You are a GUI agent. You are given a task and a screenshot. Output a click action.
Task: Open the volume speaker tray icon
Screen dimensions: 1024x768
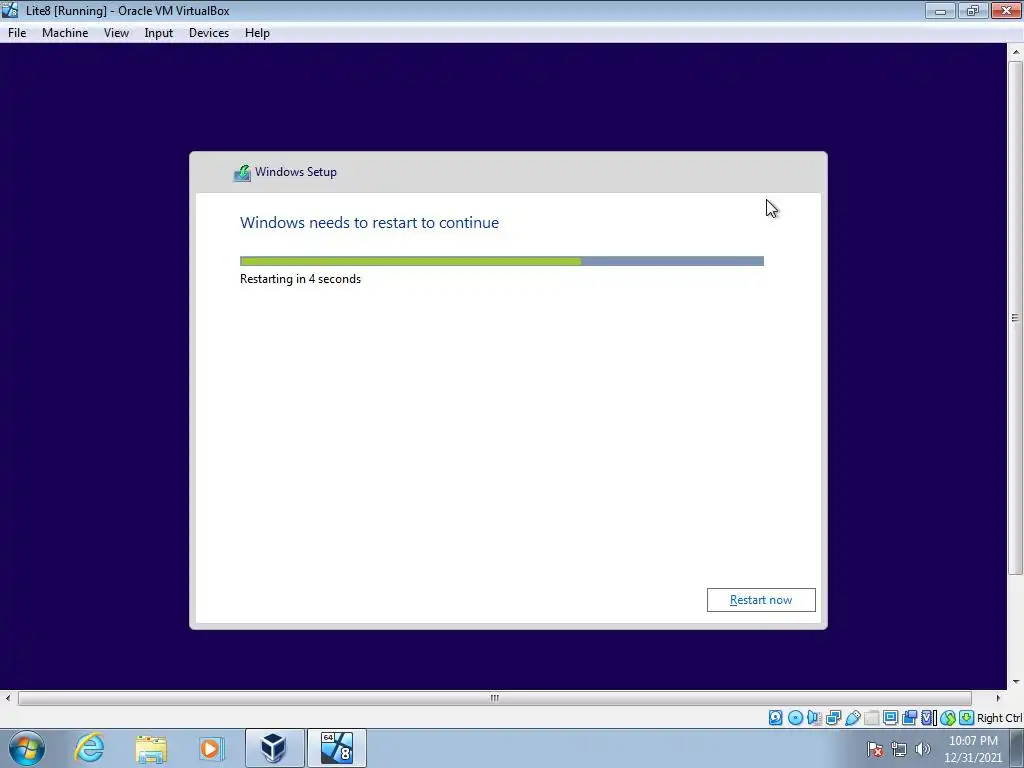(x=922, y=749)
